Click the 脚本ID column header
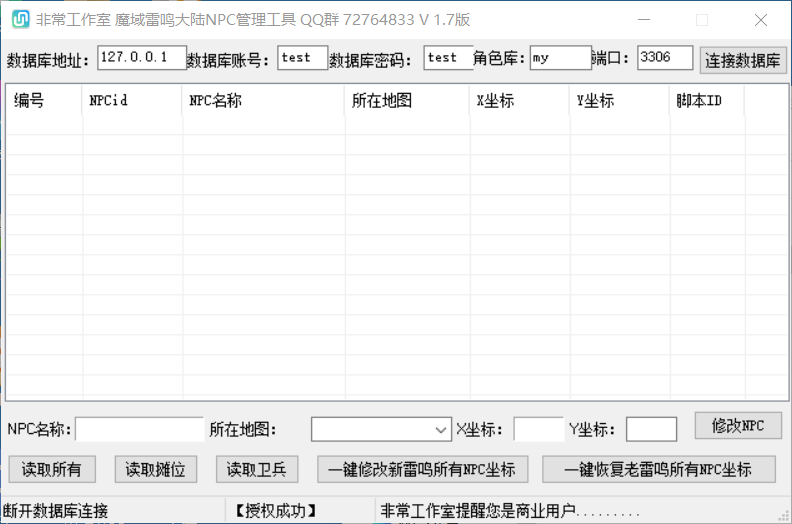The image size is (792, 524). point(707,100)
